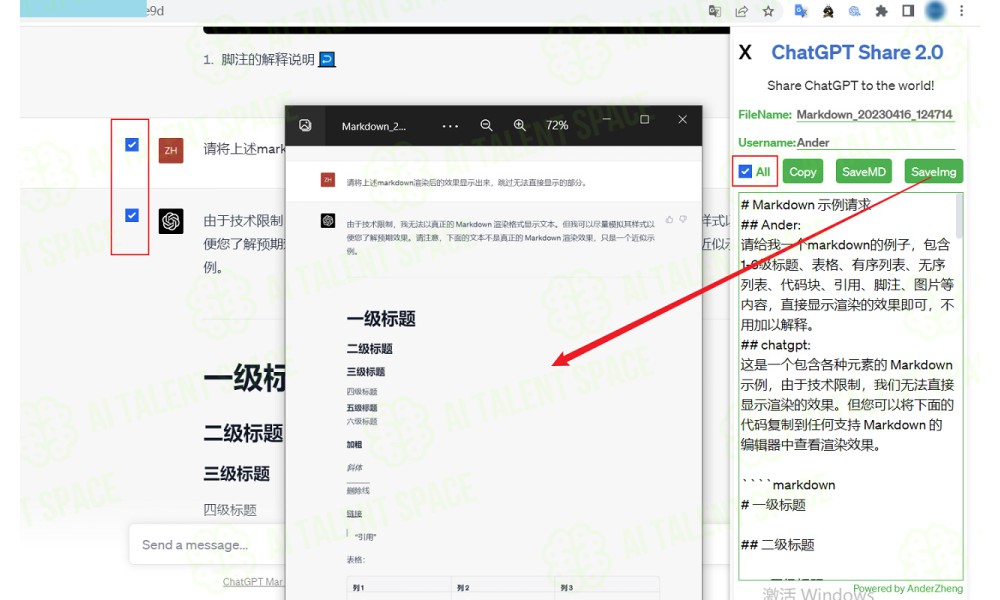Click the red ZH user avatar on chat page
This screenshot has height=600, width=1000.
pyautogui.click(x=171, y=150)
